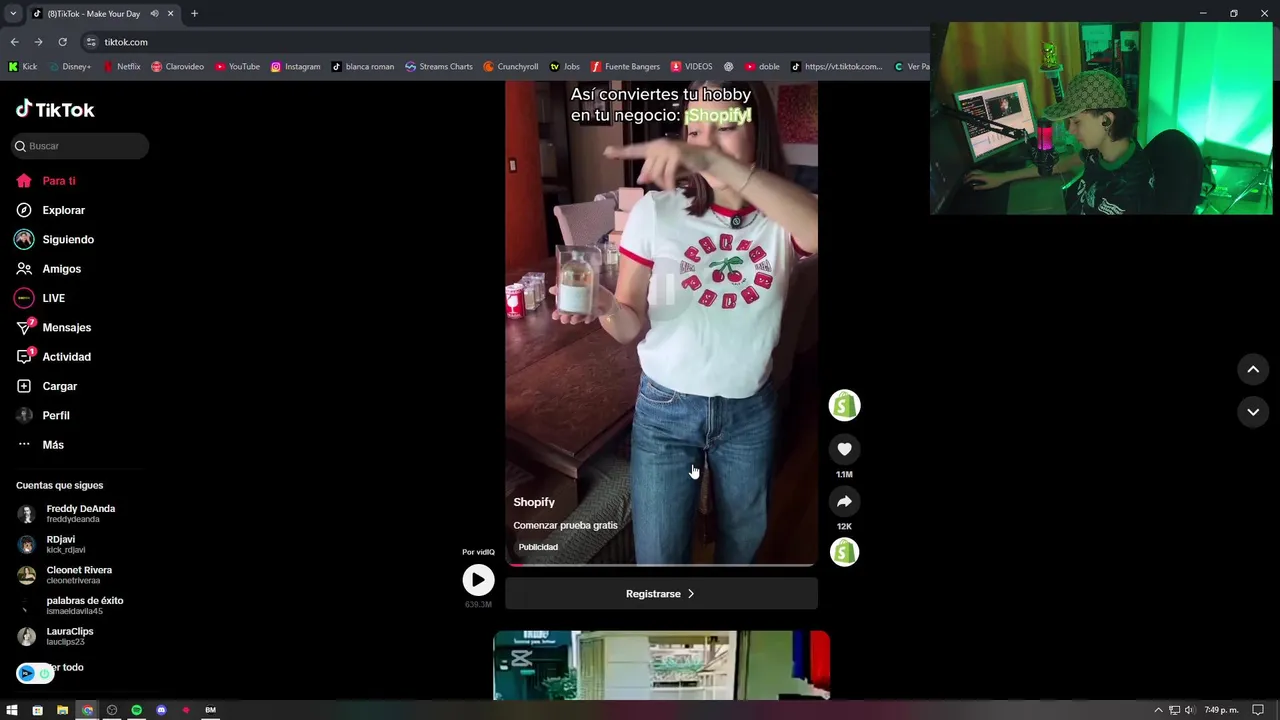Play with the Por vidIQ play button
1280x720 pixels.
click(478, 580)
